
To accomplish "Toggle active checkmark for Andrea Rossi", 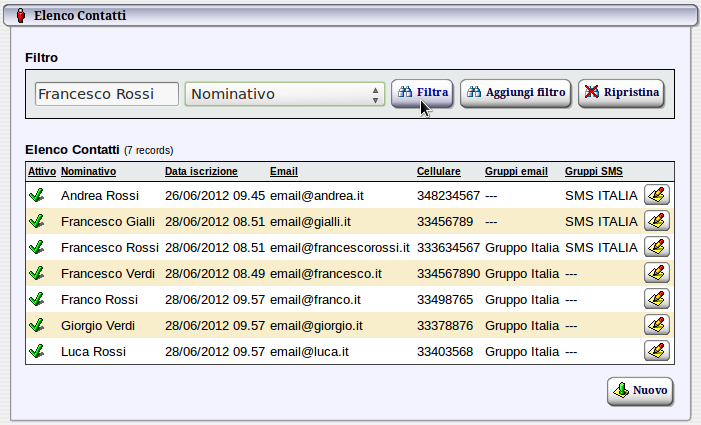I will (37, 195).
